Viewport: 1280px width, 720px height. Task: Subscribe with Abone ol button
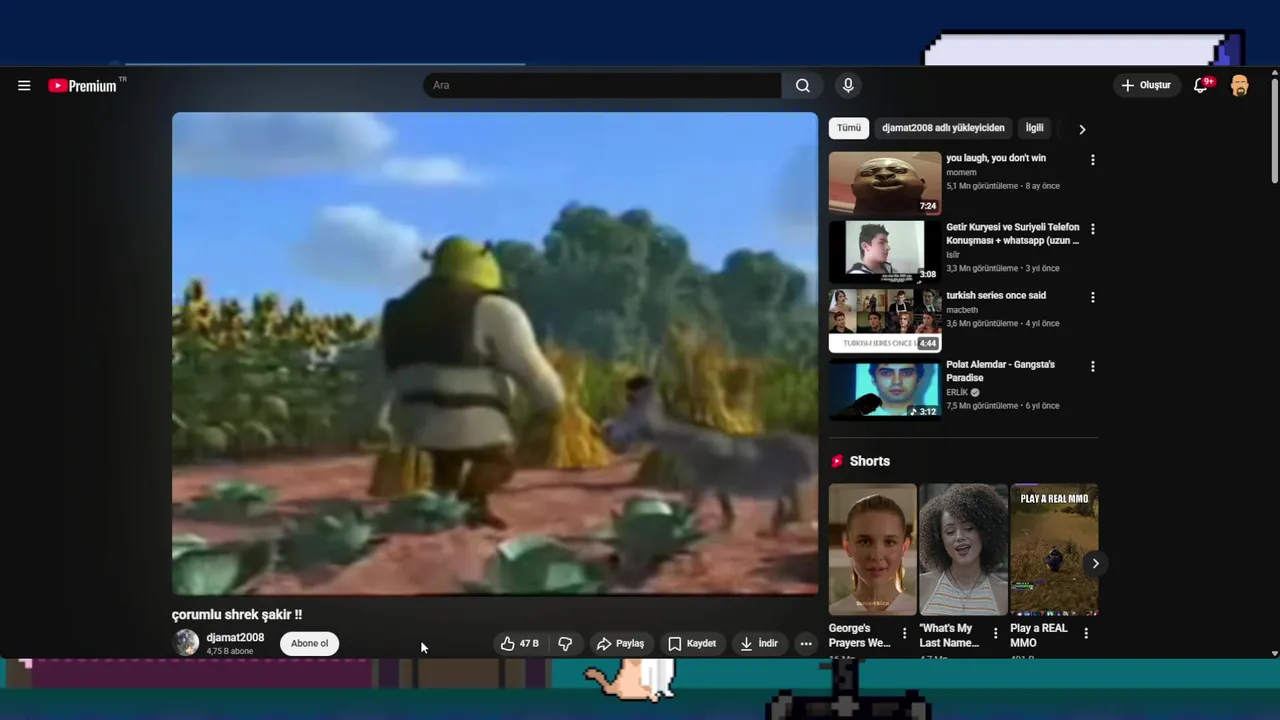[309, 644]
